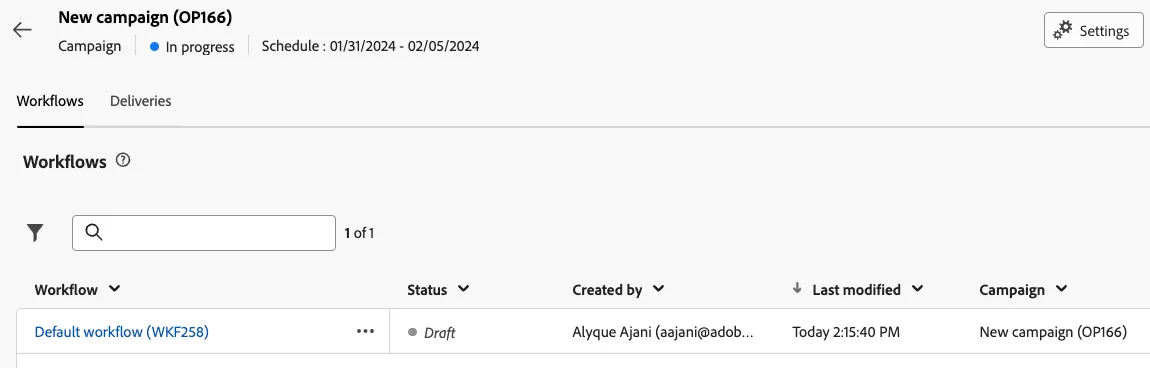Viewport: 1150px width, 368px height.
Task: Expand the Status column menu chevron
Action: (x=463, y=289)
